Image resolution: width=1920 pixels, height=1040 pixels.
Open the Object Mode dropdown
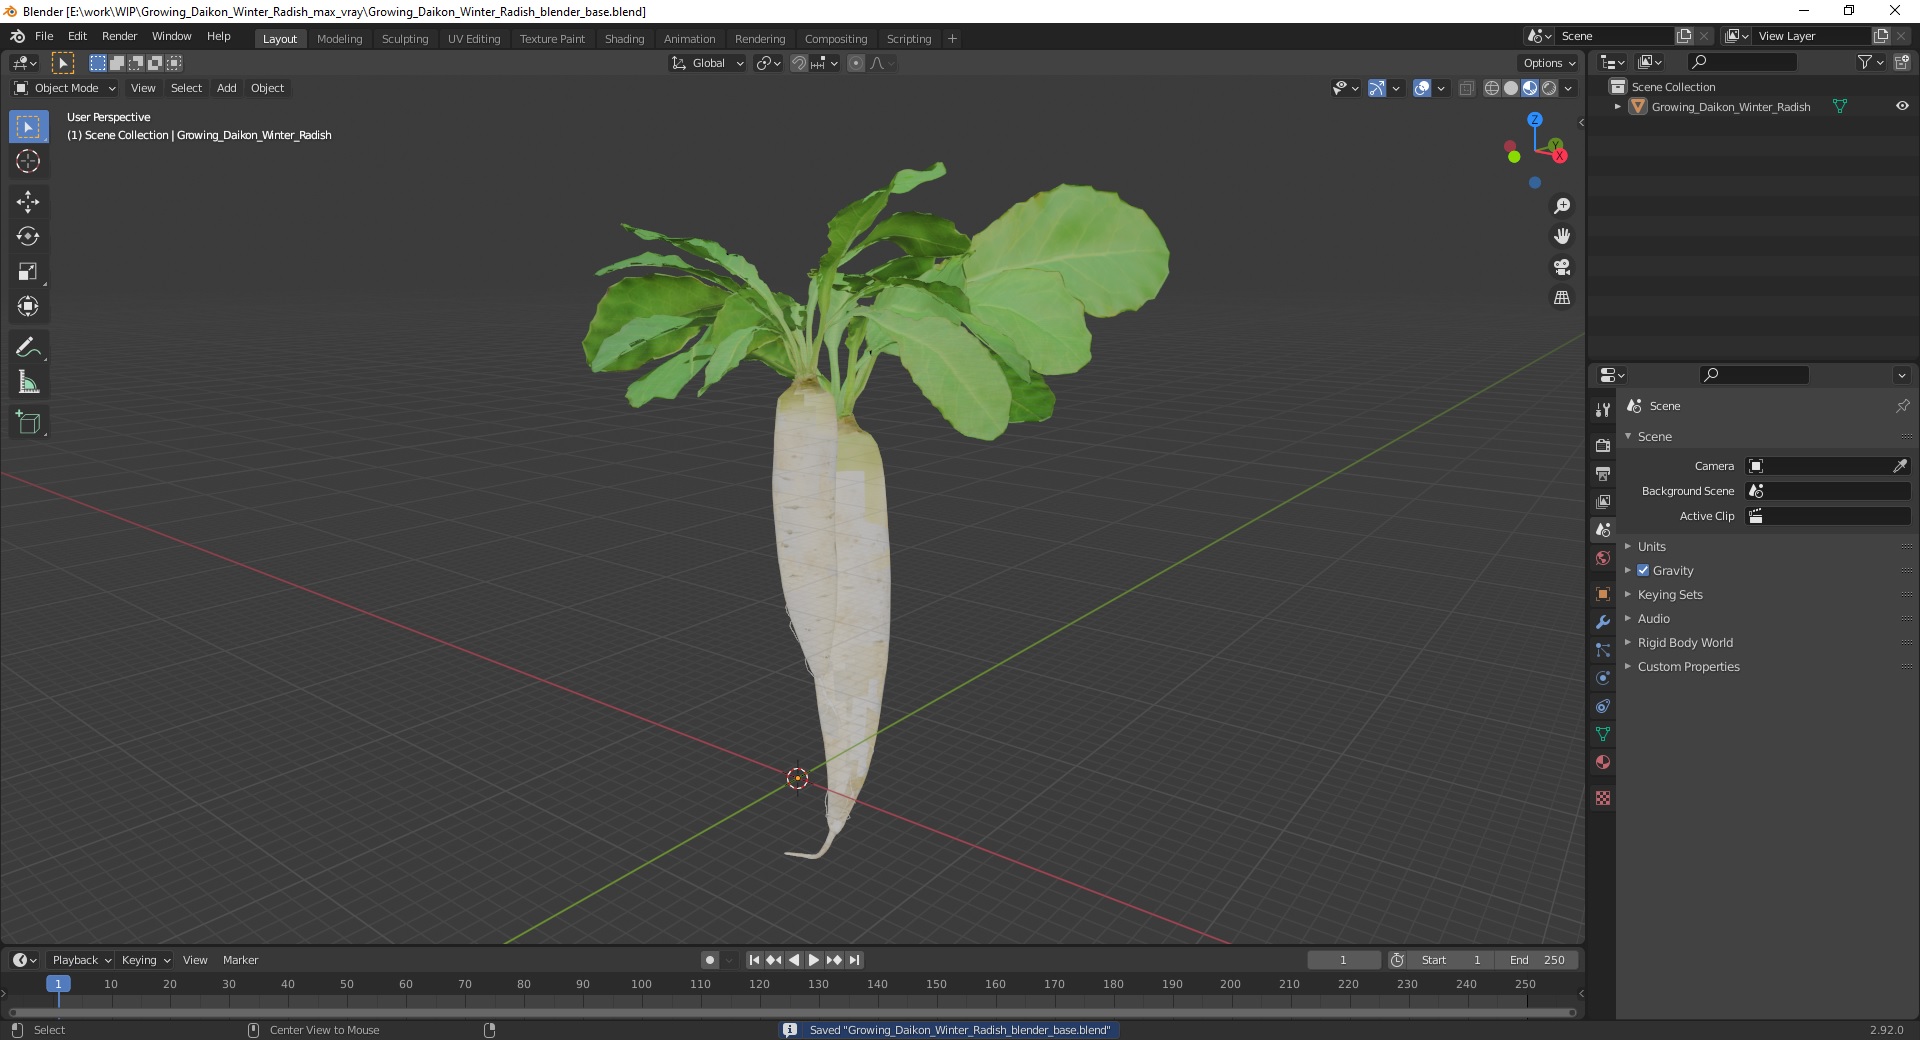point(65,88)
